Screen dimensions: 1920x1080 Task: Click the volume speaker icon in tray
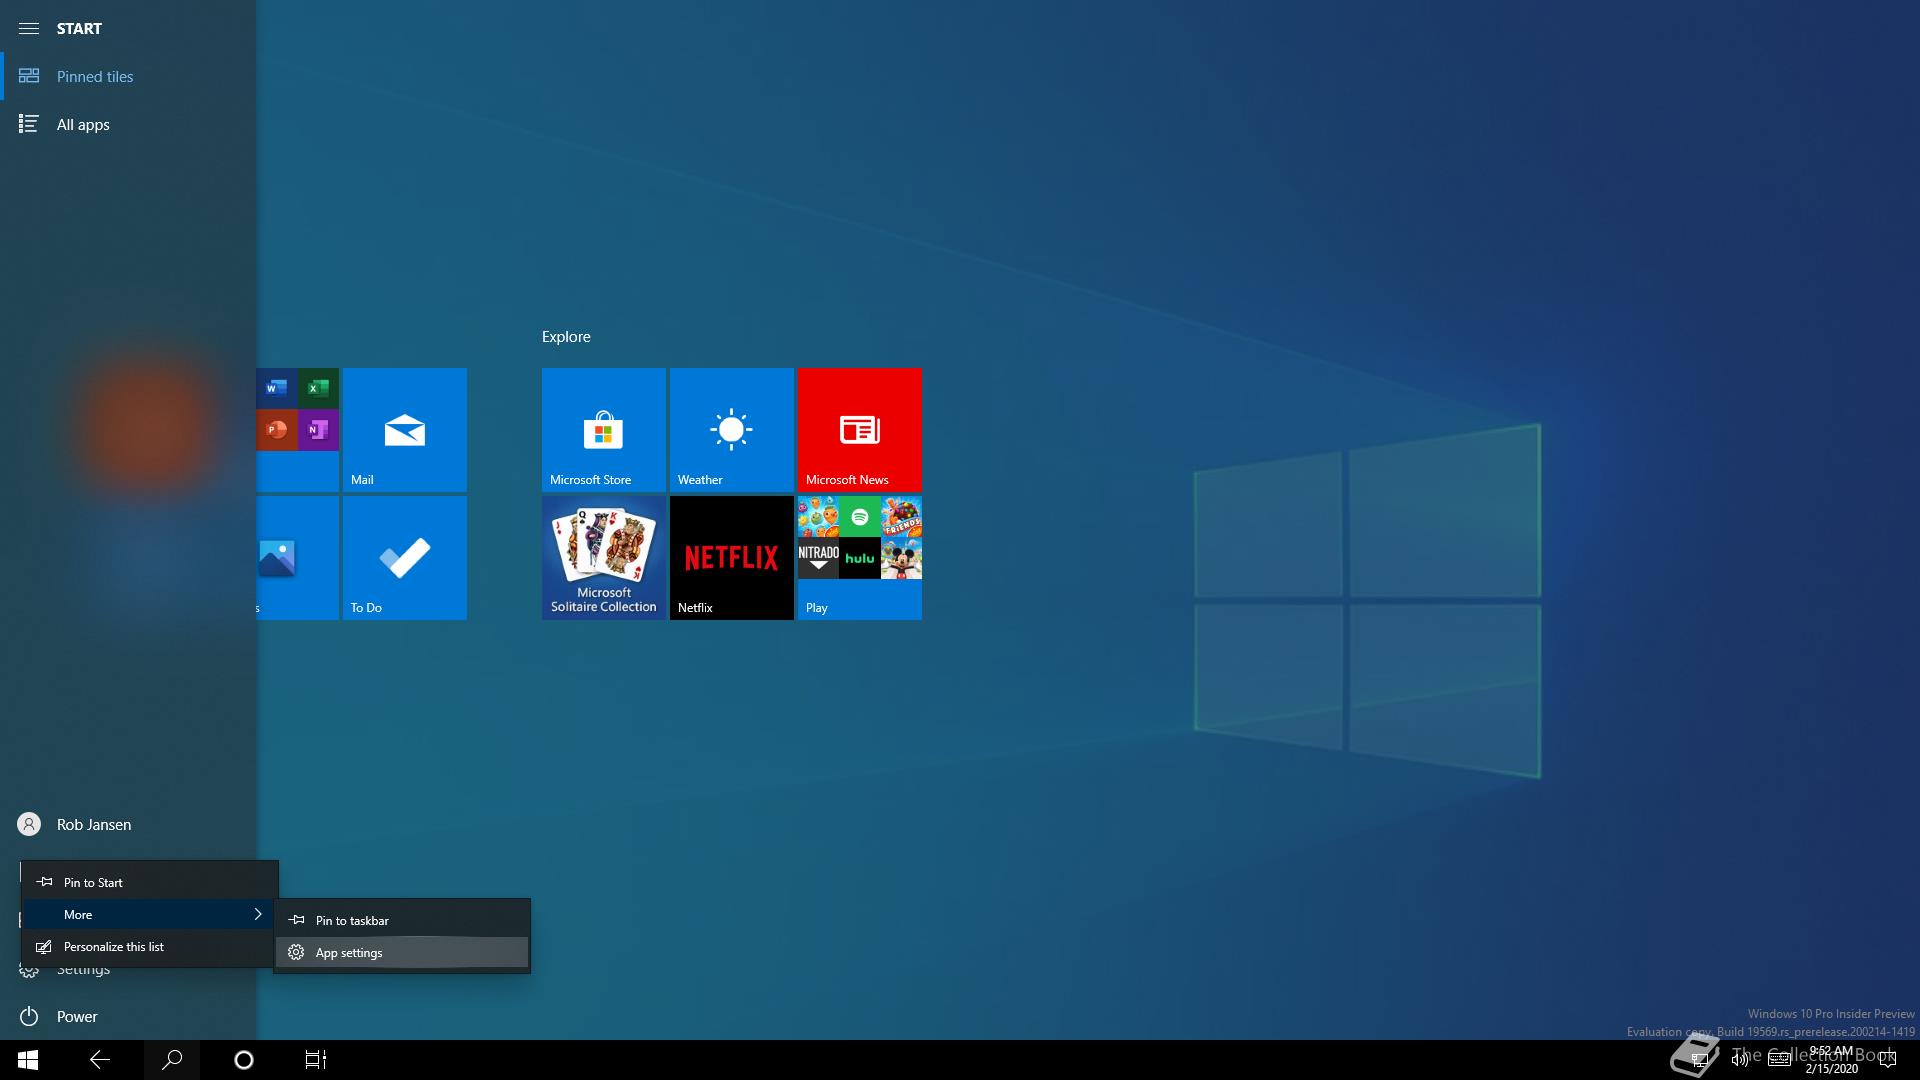[1740, 1060]
